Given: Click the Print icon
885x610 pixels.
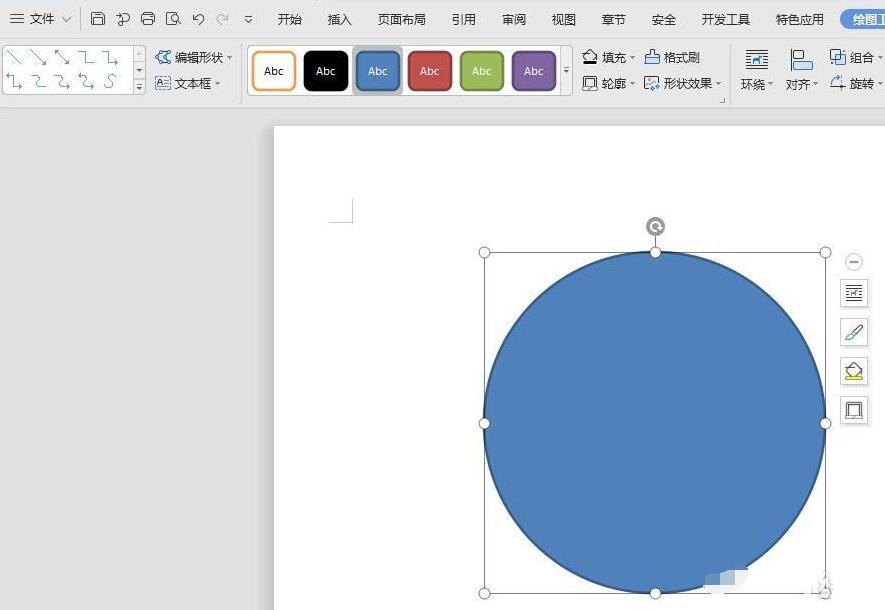Looking at the screenshot, I should click(148, 19).
